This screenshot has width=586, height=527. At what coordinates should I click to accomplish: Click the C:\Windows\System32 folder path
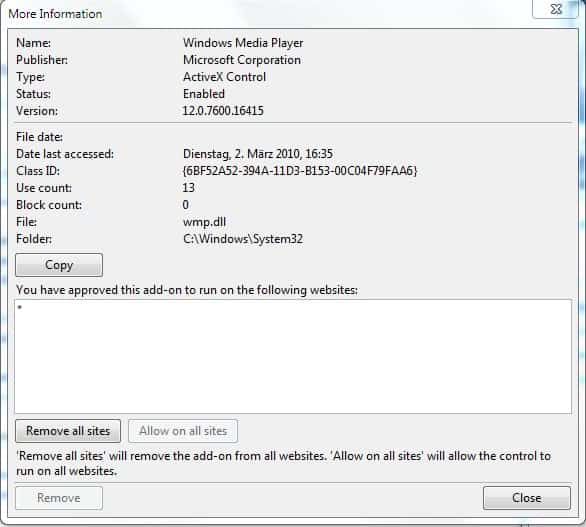point(243,239)
